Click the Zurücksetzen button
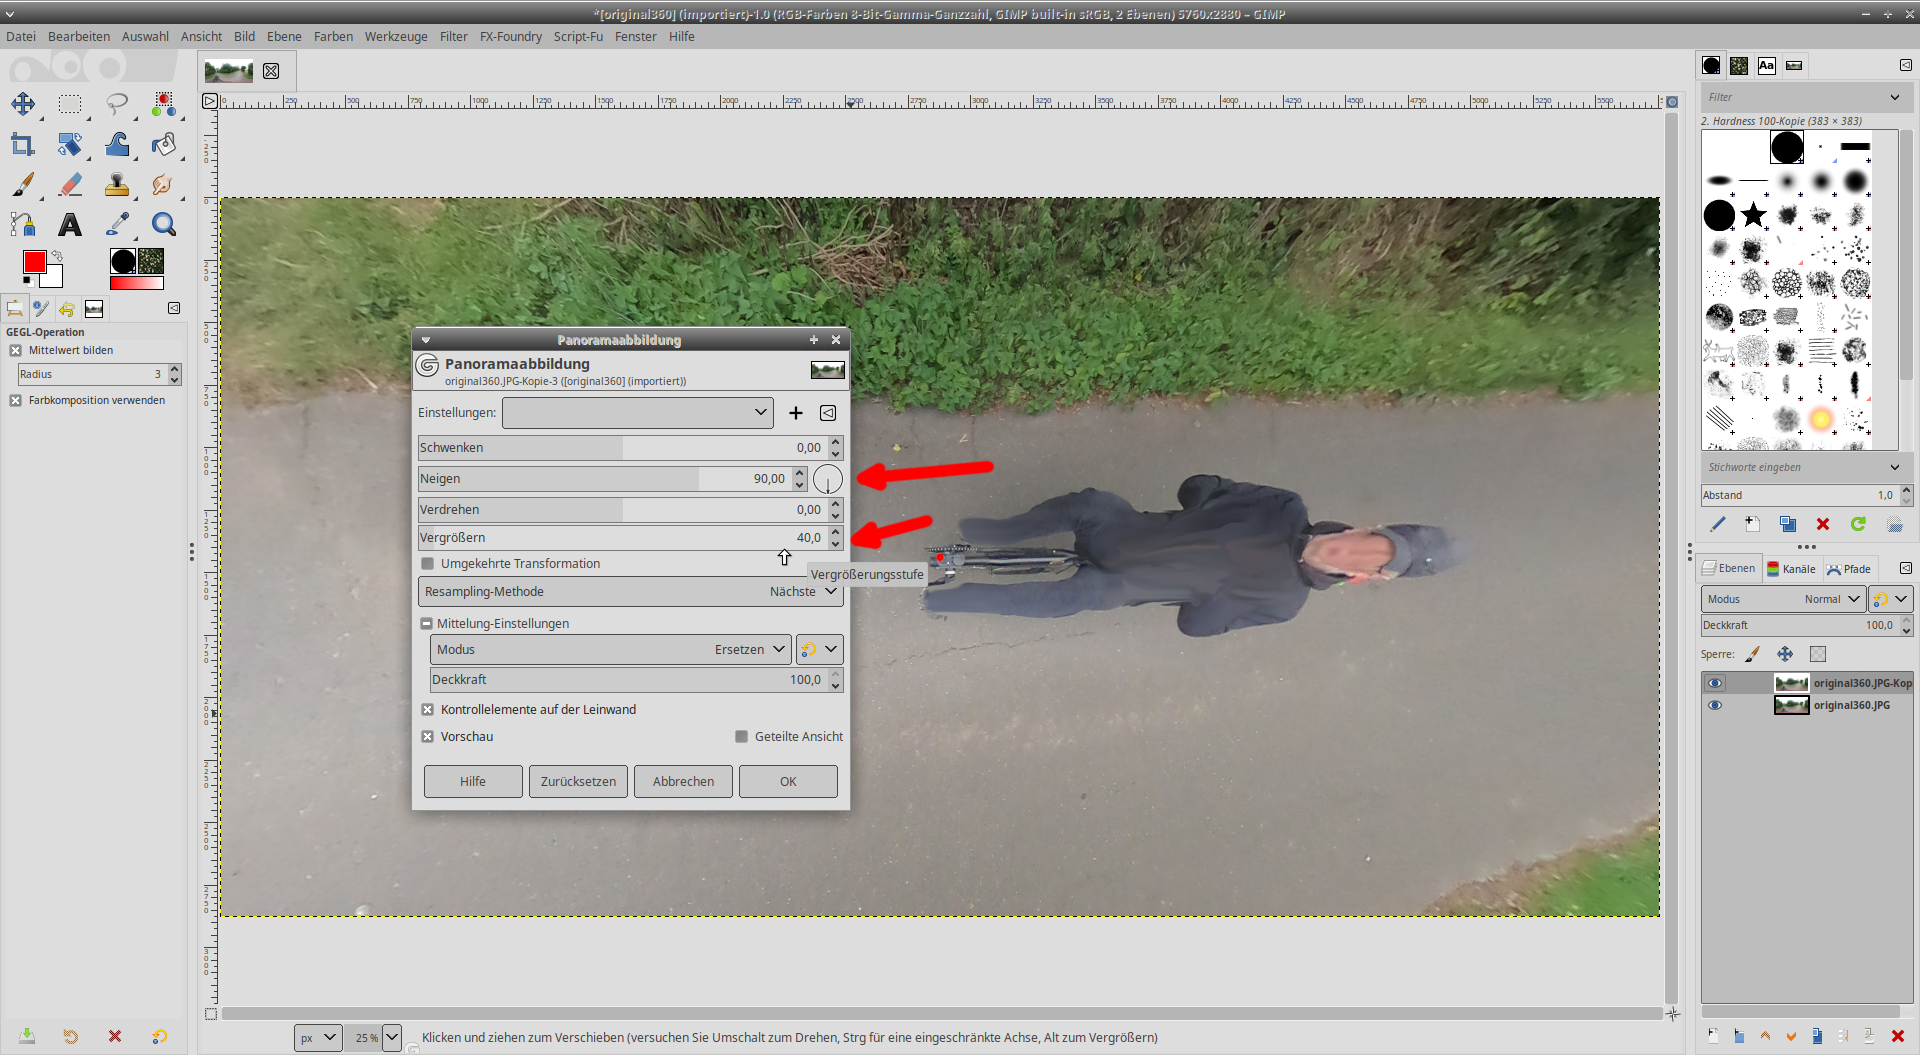Image resolution: width=1920 pixels, height=1055 pixels. (x=578, y=782)
